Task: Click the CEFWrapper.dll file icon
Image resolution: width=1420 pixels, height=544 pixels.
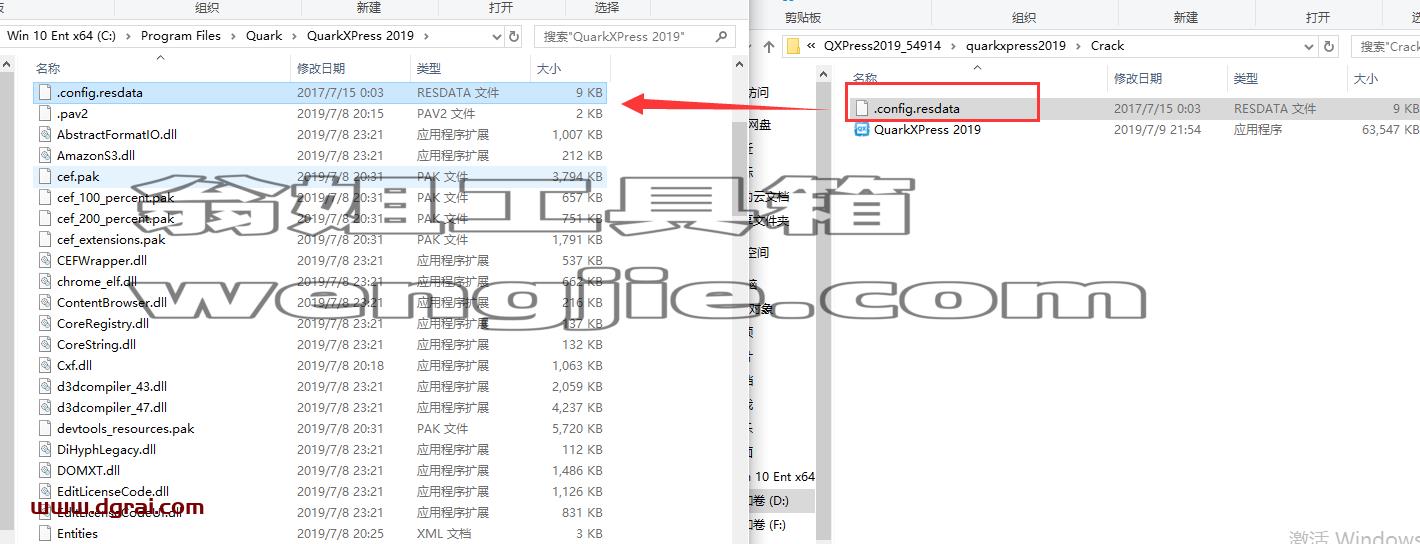Action: (45, 260)
